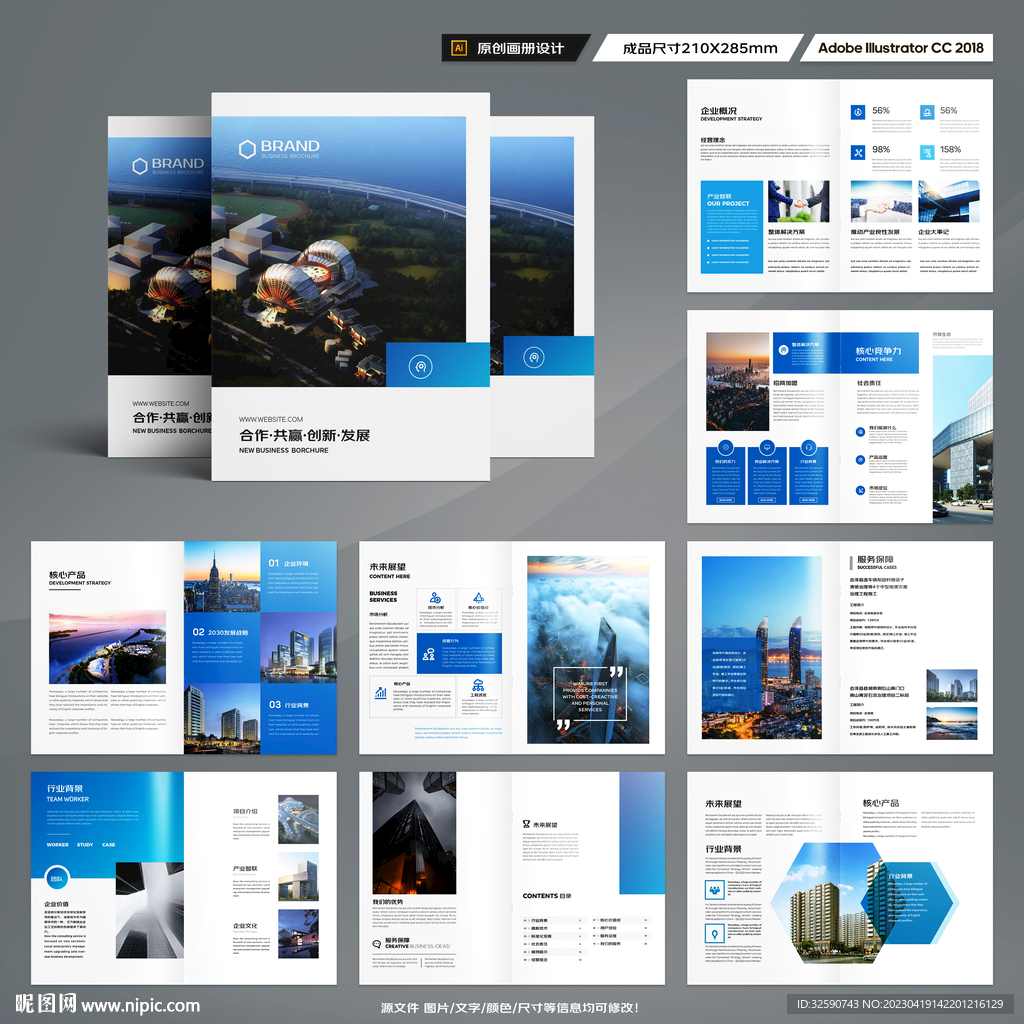The height and width of the screenshot is (1024, 1024).
Task: Click the 01 企业环境 blue tile
Action: coord(298,577)
